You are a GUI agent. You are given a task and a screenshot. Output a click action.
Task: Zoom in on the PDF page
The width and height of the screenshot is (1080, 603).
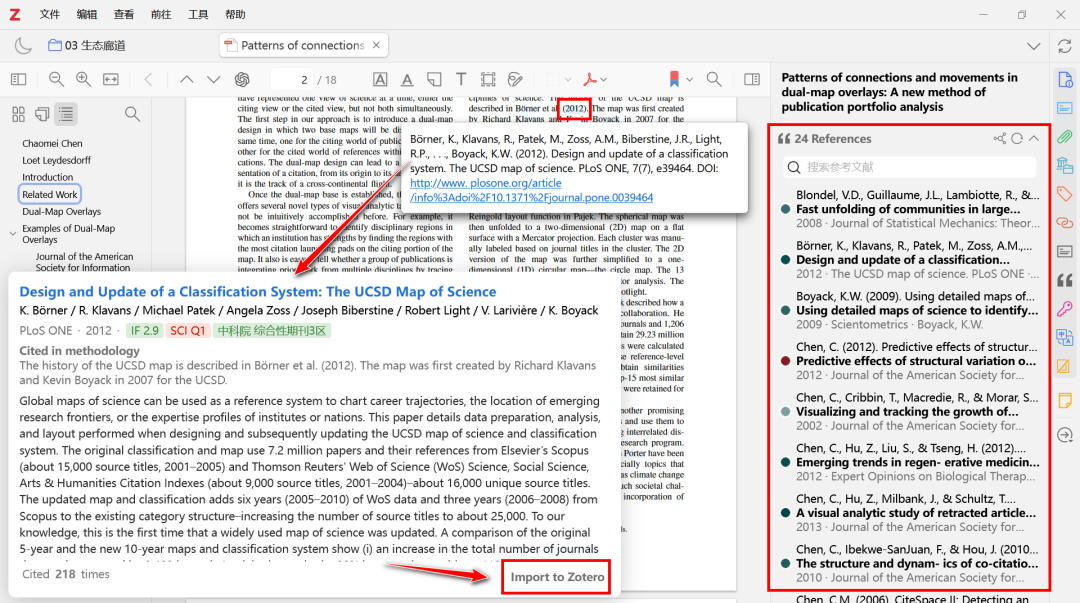click(x=83, y=79)
